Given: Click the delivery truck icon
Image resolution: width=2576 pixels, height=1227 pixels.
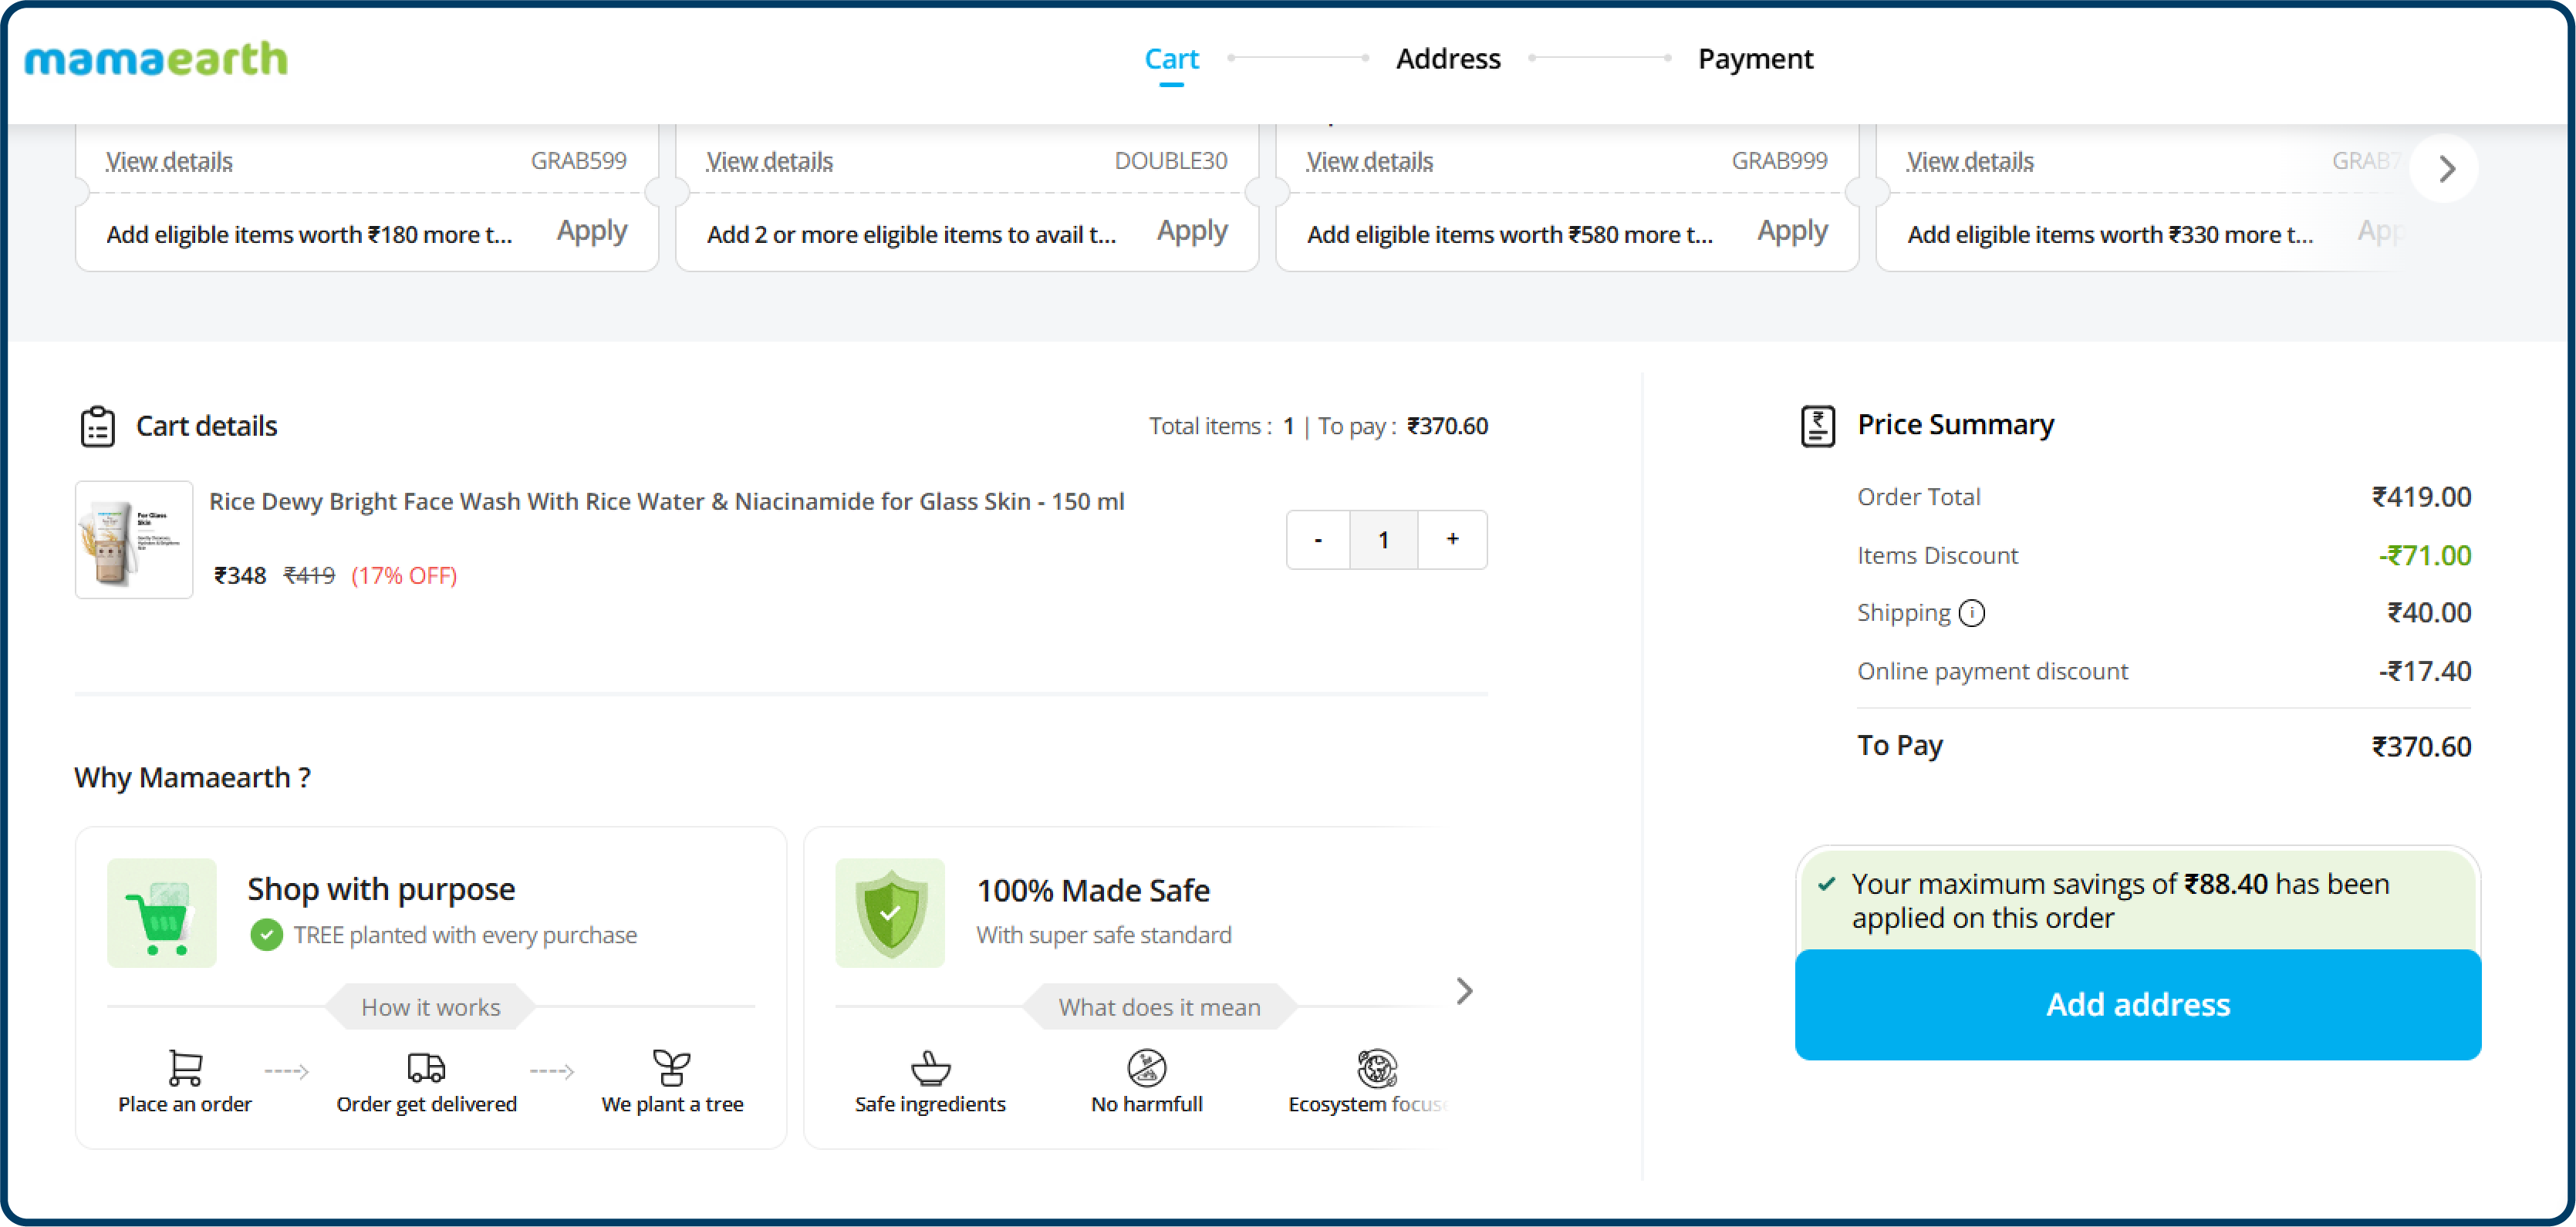Looking at the screenshot, I should tap(426, 1068).
